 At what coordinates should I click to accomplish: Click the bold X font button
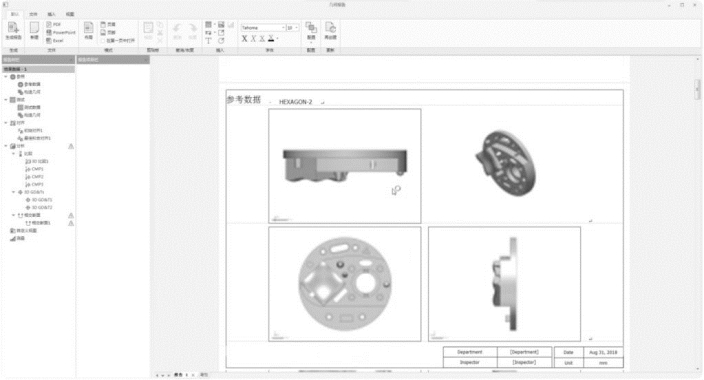tap(244, 39)
